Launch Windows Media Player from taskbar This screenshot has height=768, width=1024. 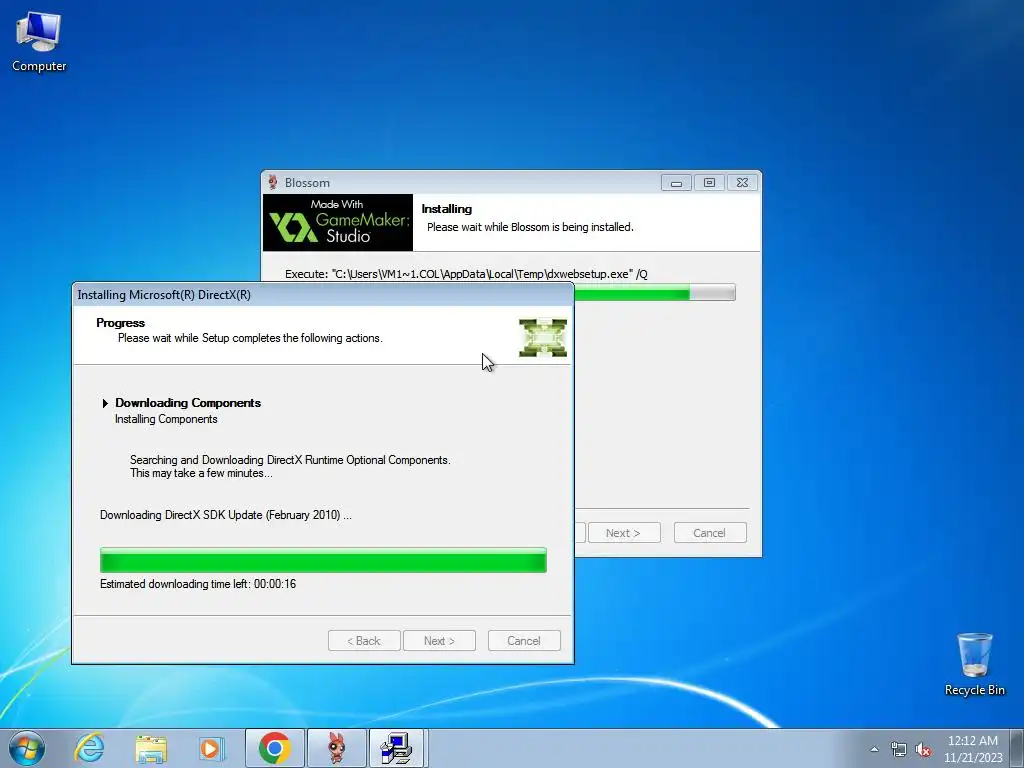pyautogui.click(x=211, y=748)
